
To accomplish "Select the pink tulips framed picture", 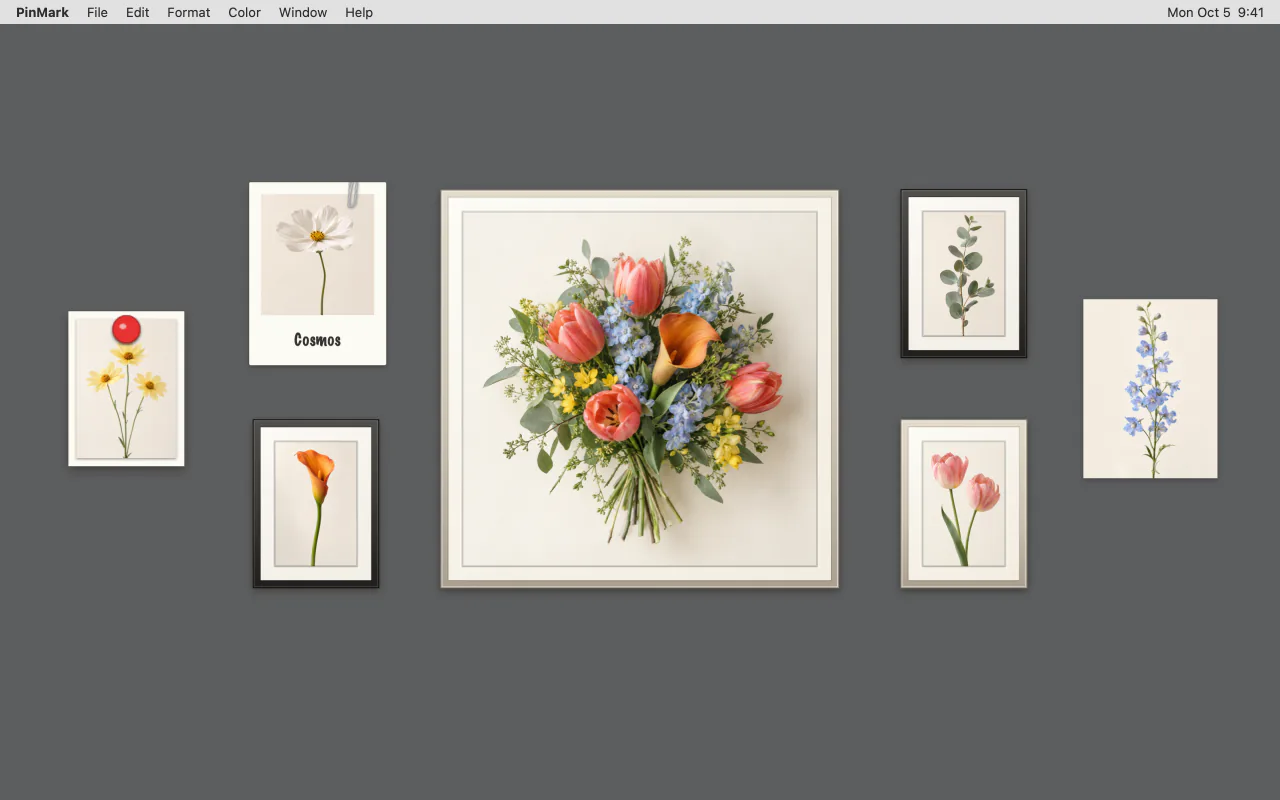I will tap(964, 503).
